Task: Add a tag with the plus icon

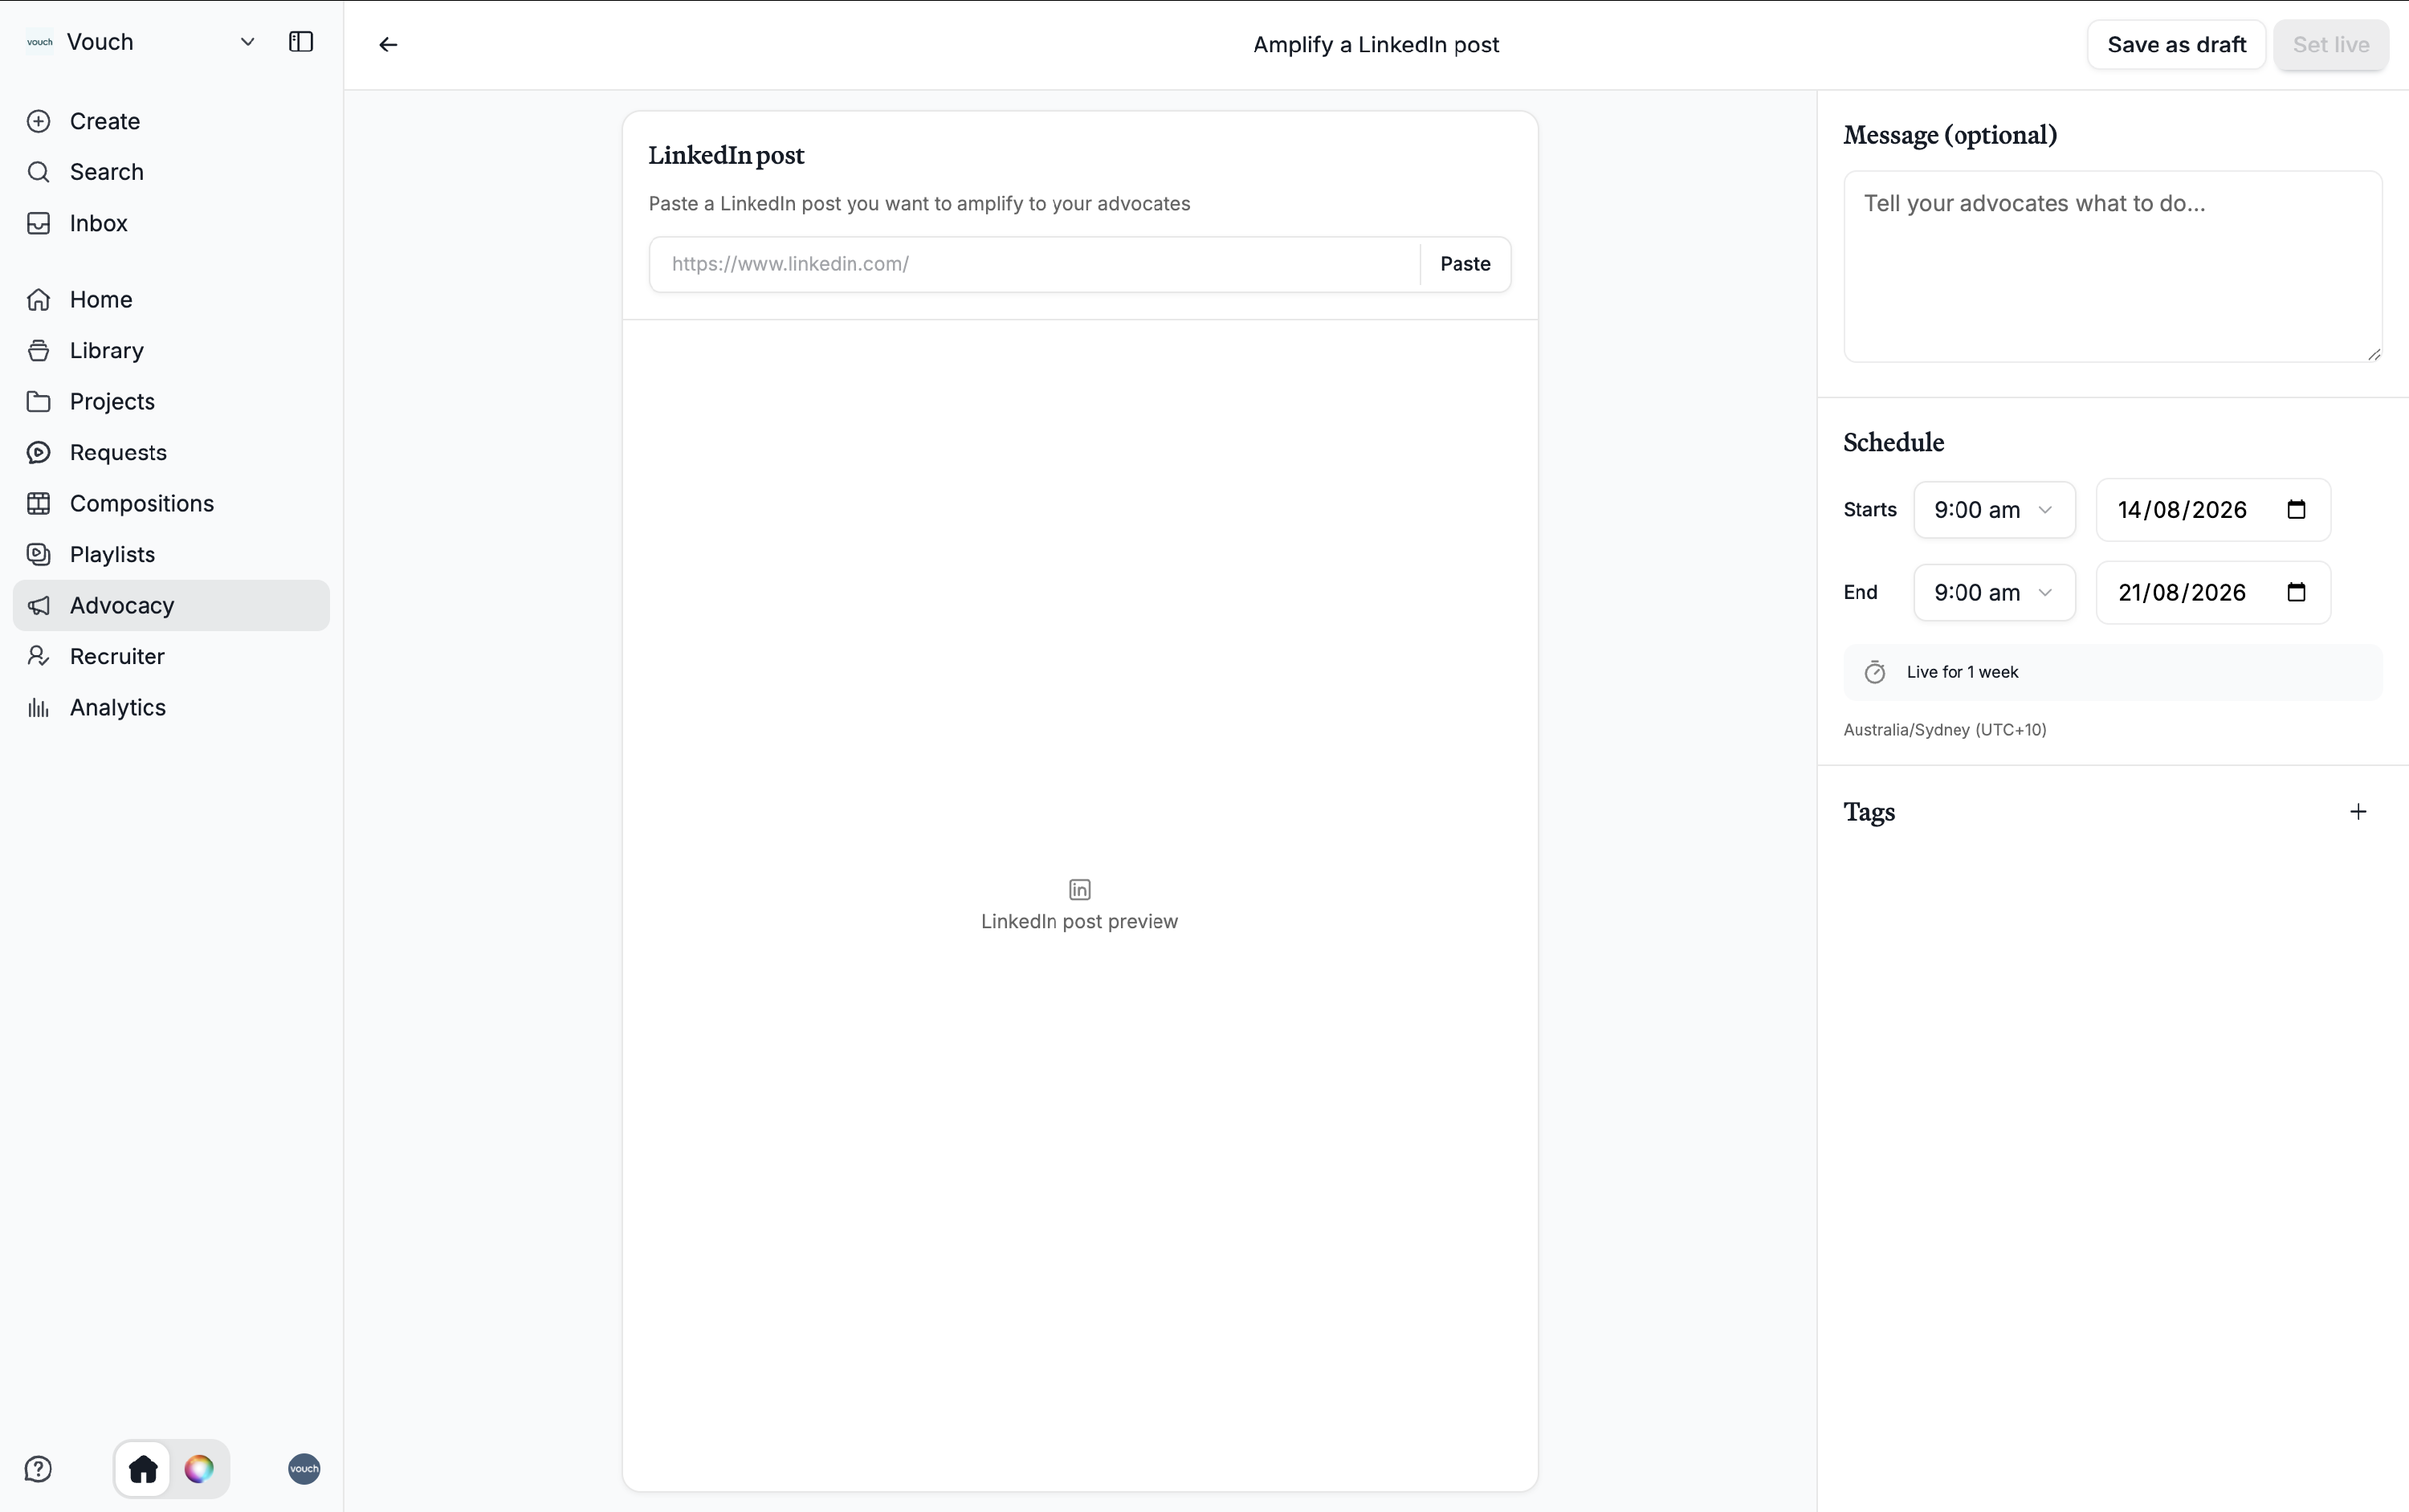Action: 2358,812
